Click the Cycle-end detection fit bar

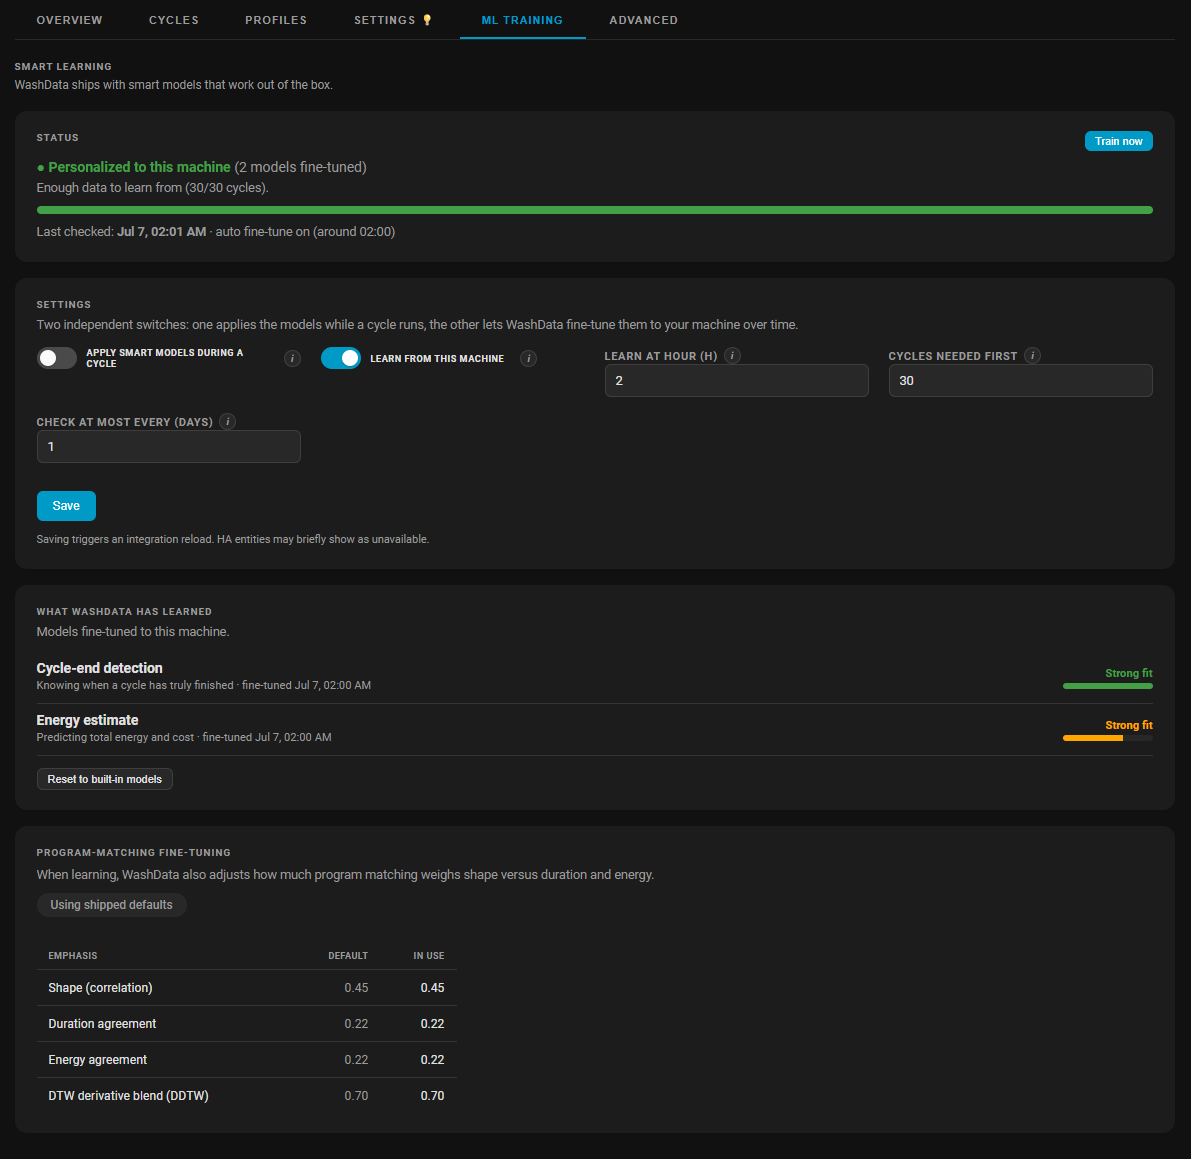[1107, 686]
